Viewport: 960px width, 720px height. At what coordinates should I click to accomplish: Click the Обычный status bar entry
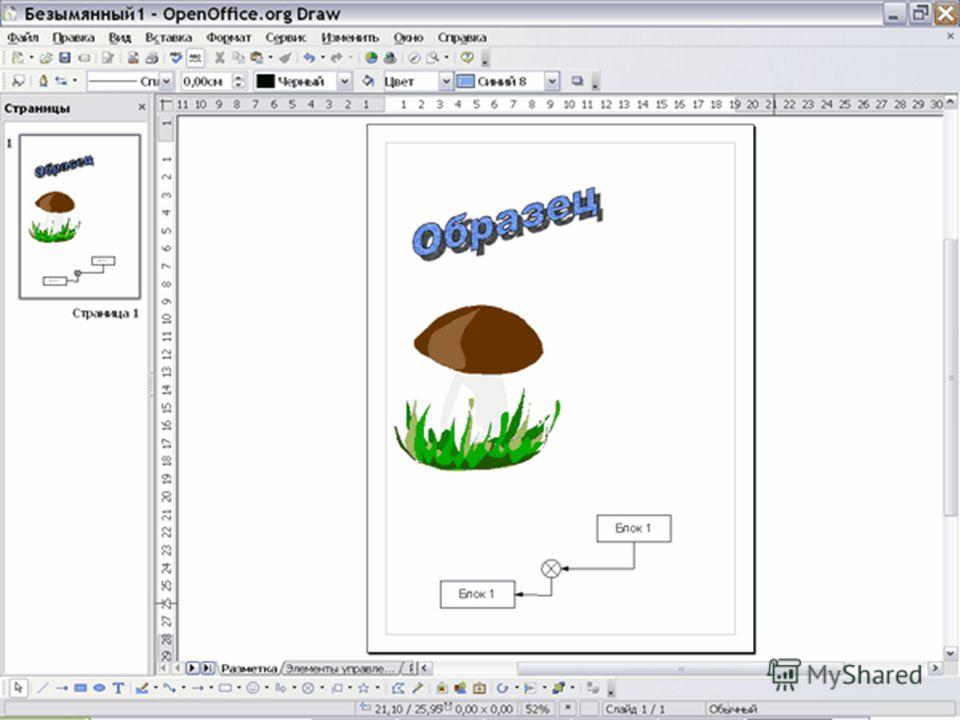(733, 709)
